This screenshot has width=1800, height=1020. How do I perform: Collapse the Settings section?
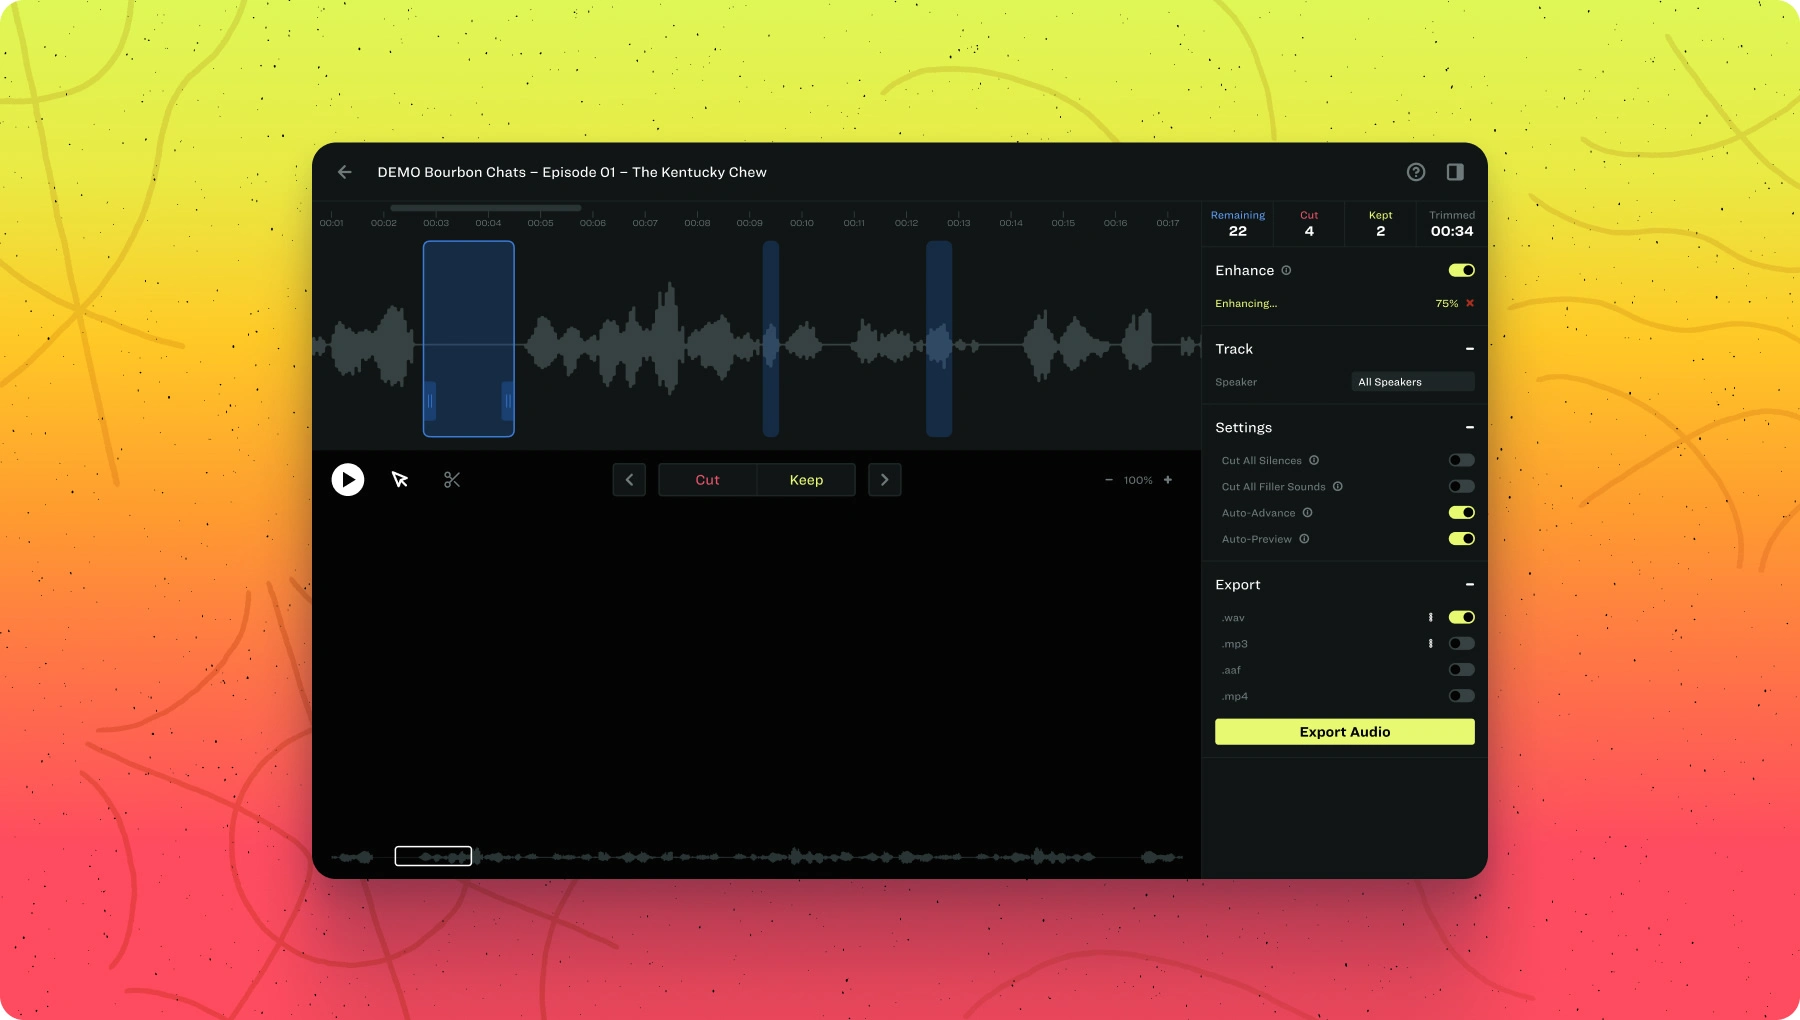click(x=1470, y=427)
